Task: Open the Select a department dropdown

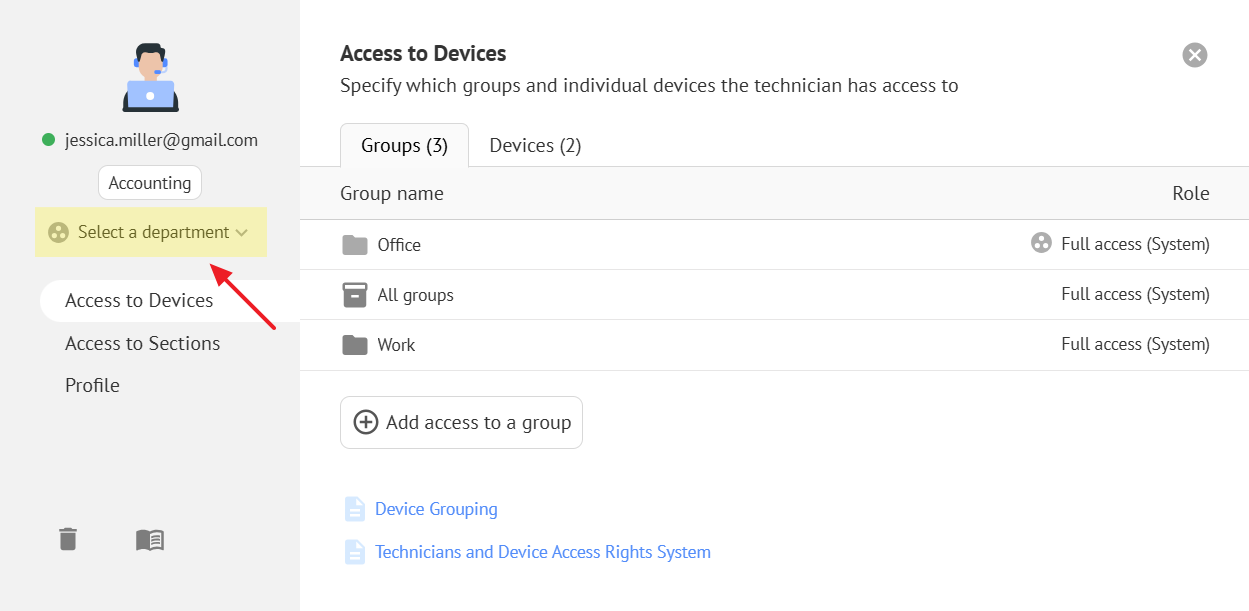Action: pos(151,232)
